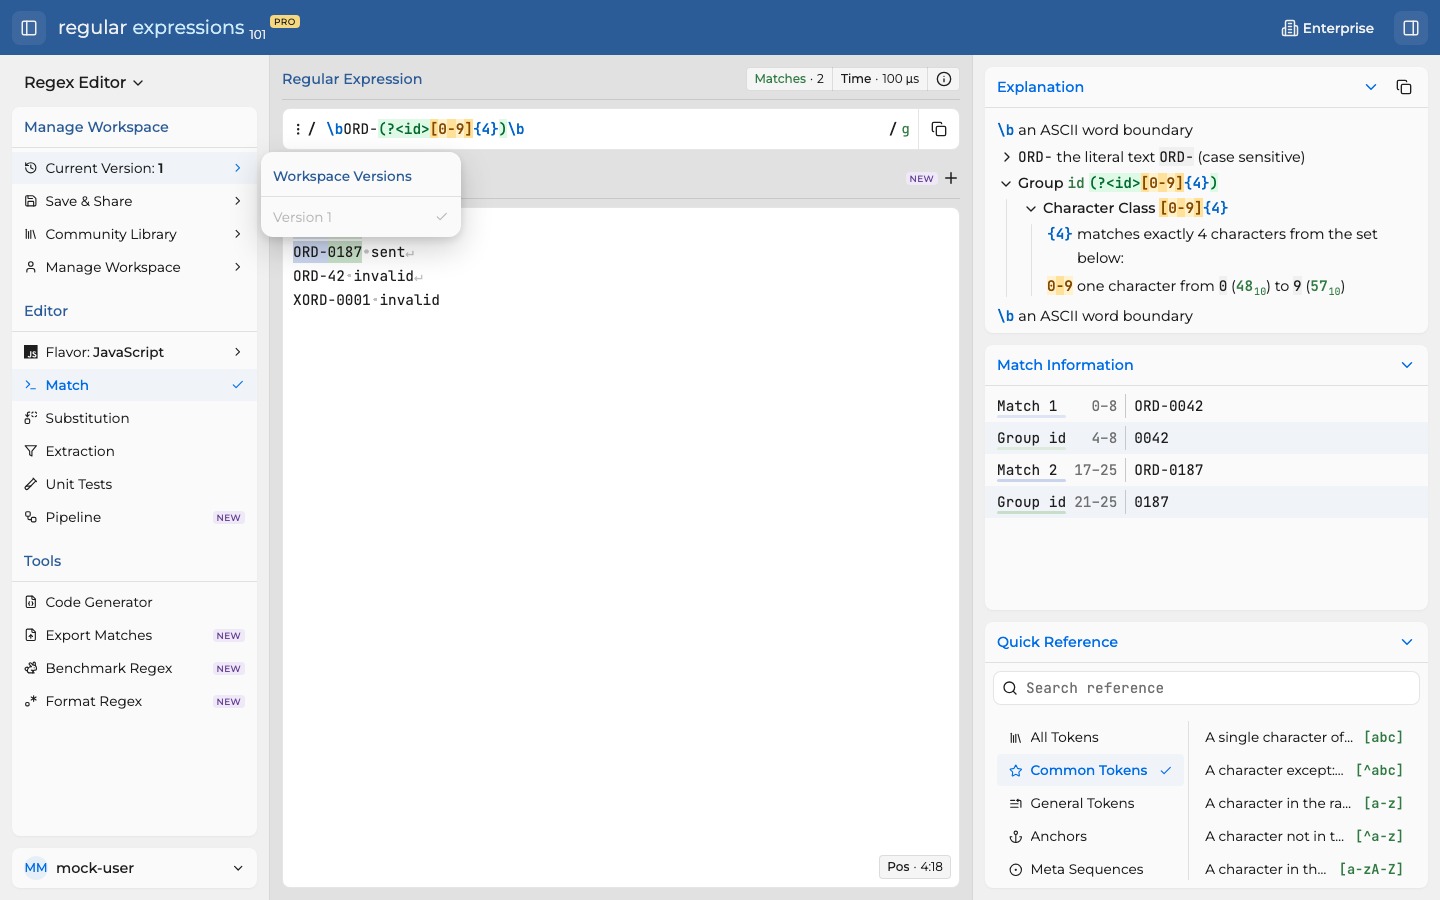The width and height of the screenshot is (1440, 900).
Task: Open the mock-user account menu
Action: tap(134, 868)
